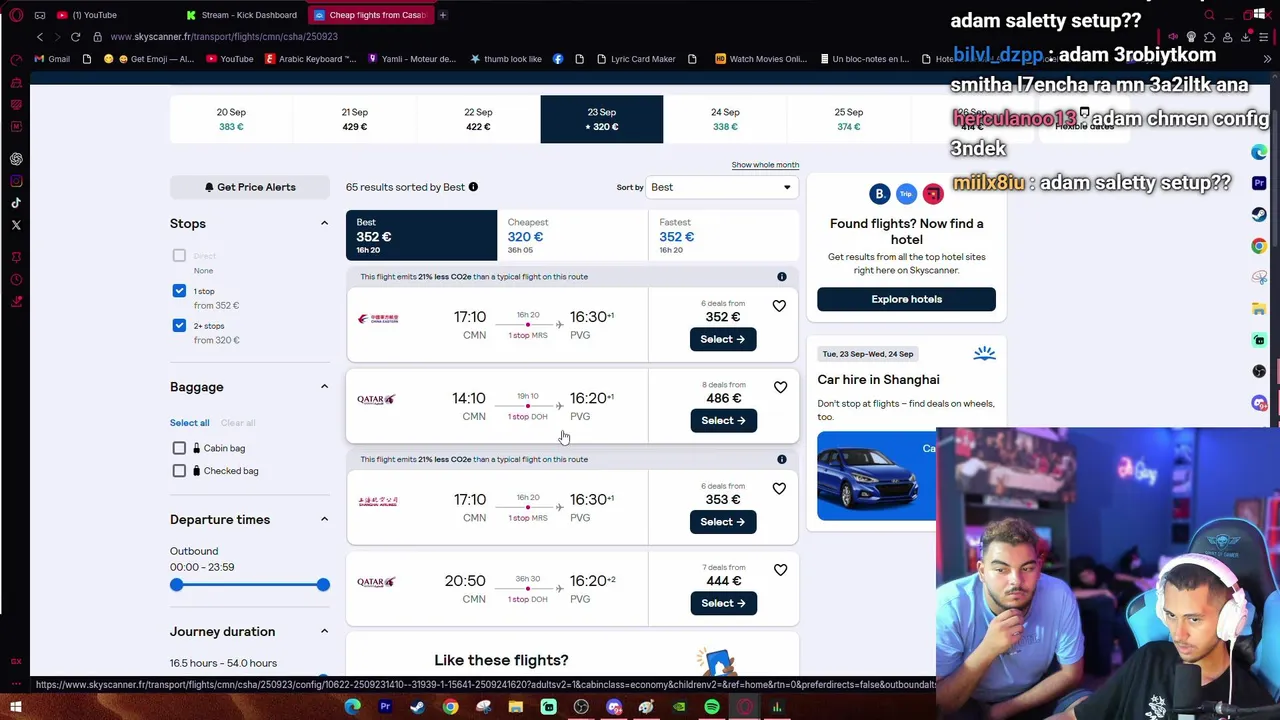This screenshot has height=720, width=1280.
Task: Open info icon next to results sorted by Best
Action: coord(473,187)
